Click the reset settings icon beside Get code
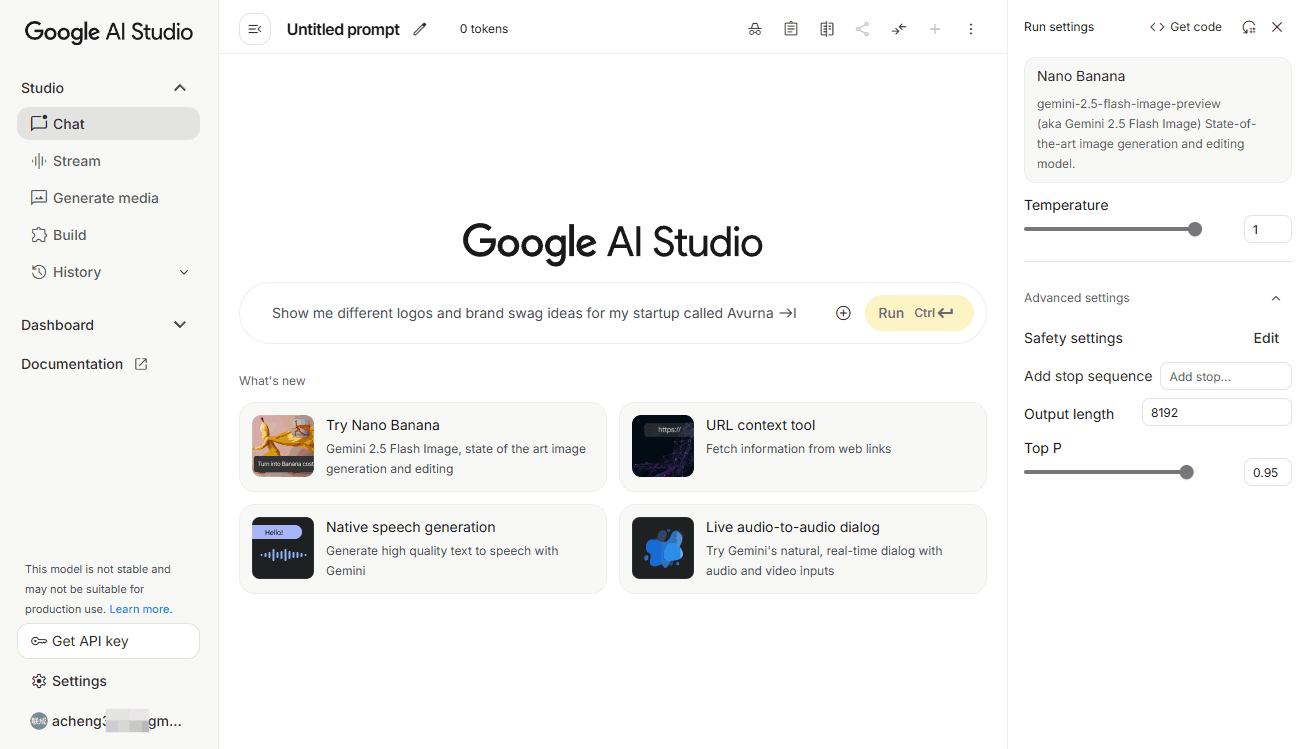 pos(1249,27)
